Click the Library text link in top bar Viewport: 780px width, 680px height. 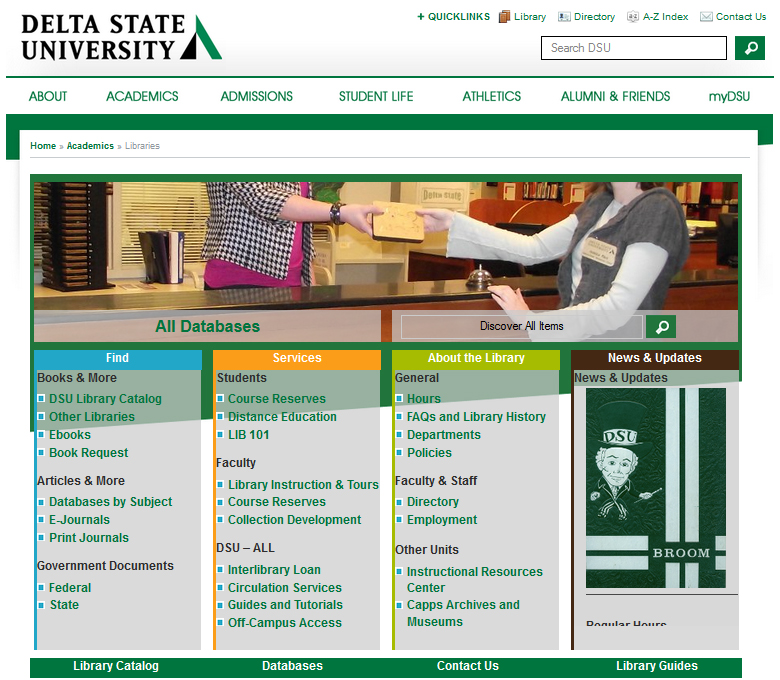click(530, 17)
